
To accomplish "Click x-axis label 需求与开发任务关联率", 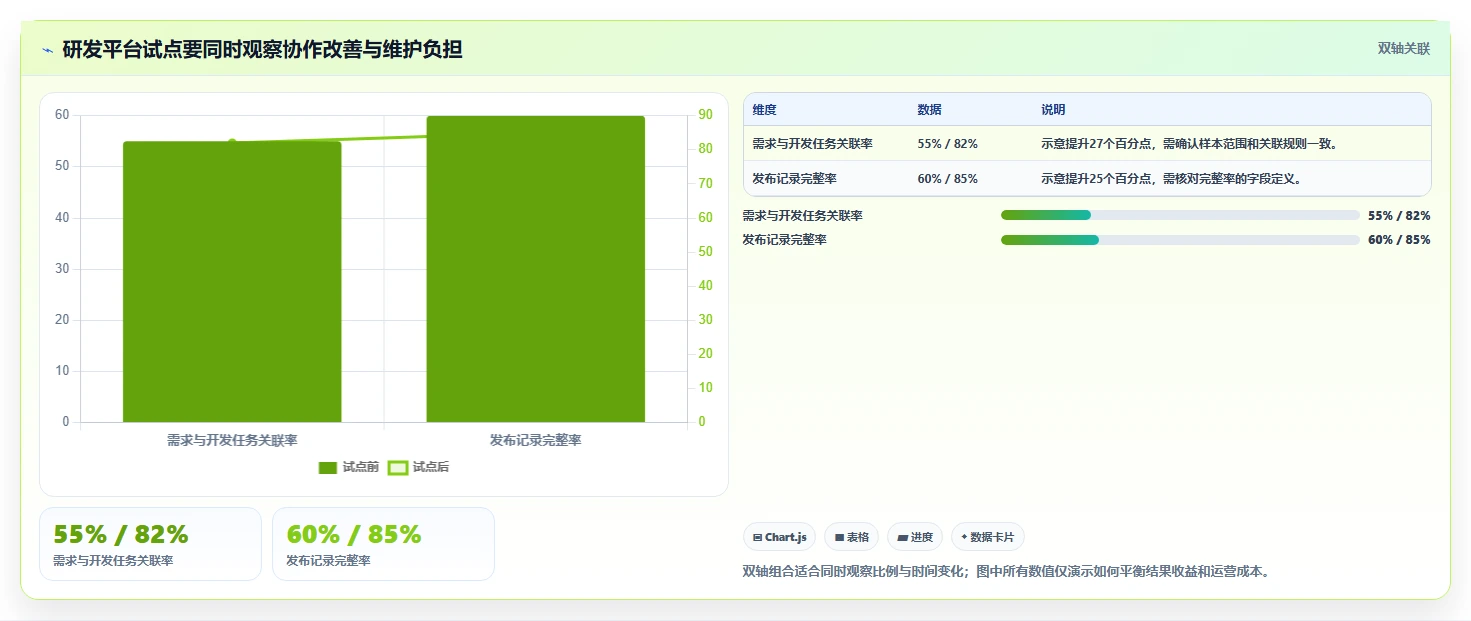I will [232, 440].
